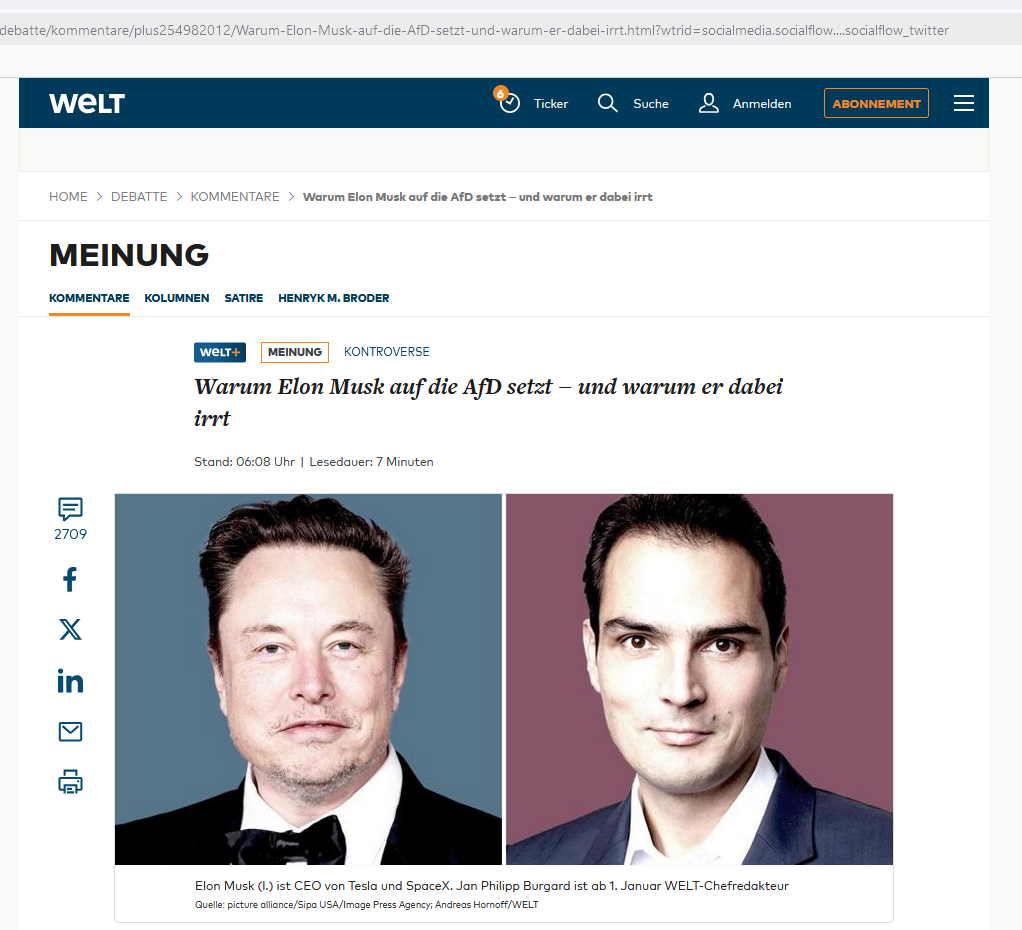Go to DEBATTE in breadcrumb
This screenshot has height=930, width=1022.
pos(139,197)
